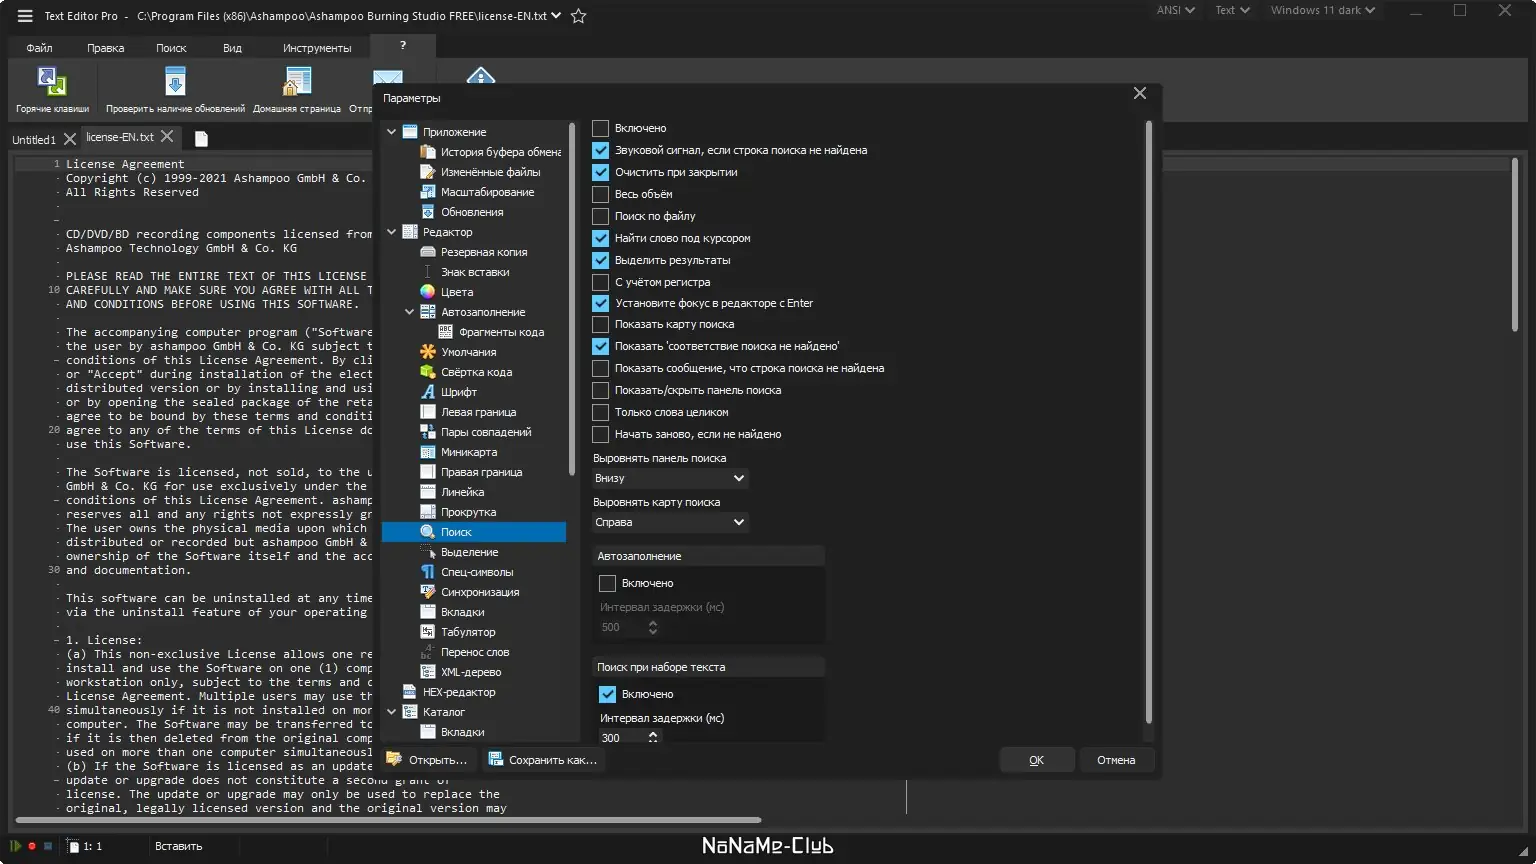The height and width of the screenshot is (864, 1536).
Task: Click the Спец-символы pilcrow icon
Action: coord(428,572)
